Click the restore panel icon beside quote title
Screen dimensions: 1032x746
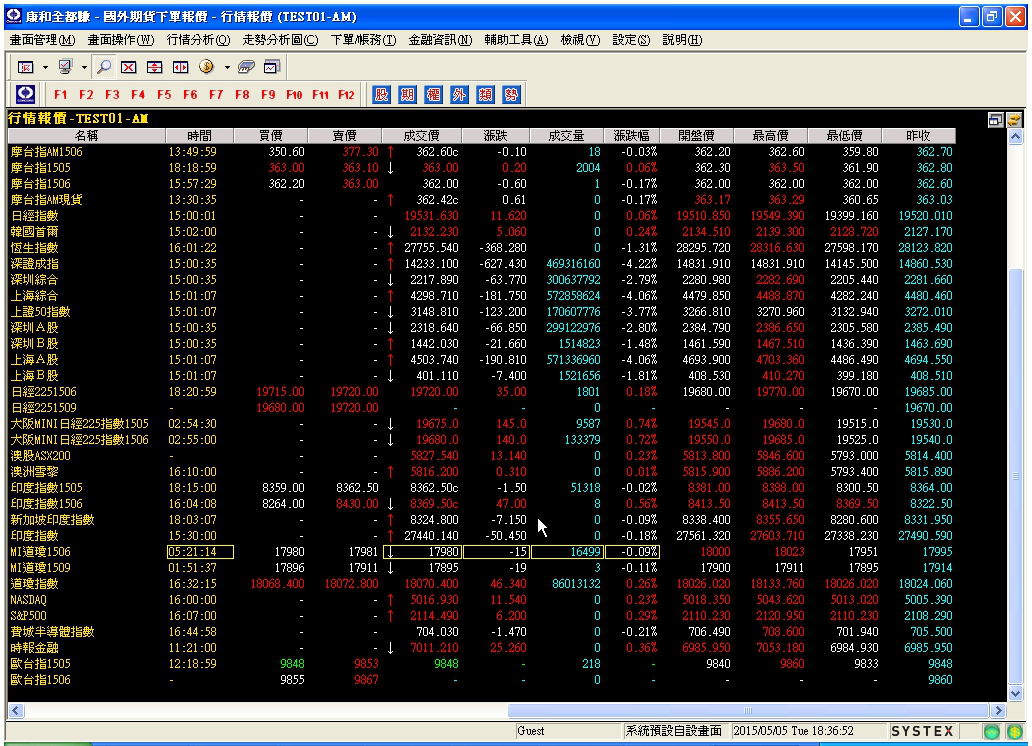pos(995,119)
